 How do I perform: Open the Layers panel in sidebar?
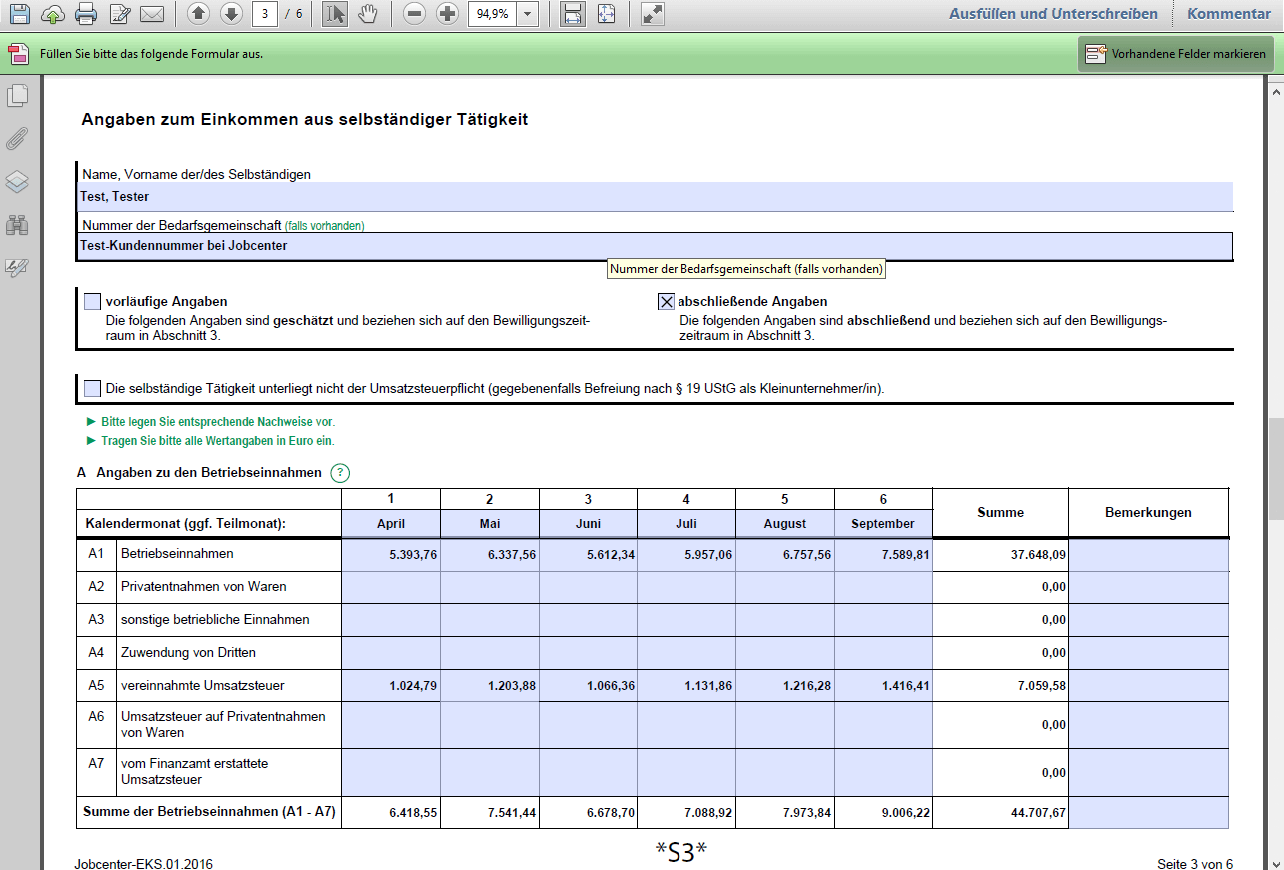[x=17, y=182]
